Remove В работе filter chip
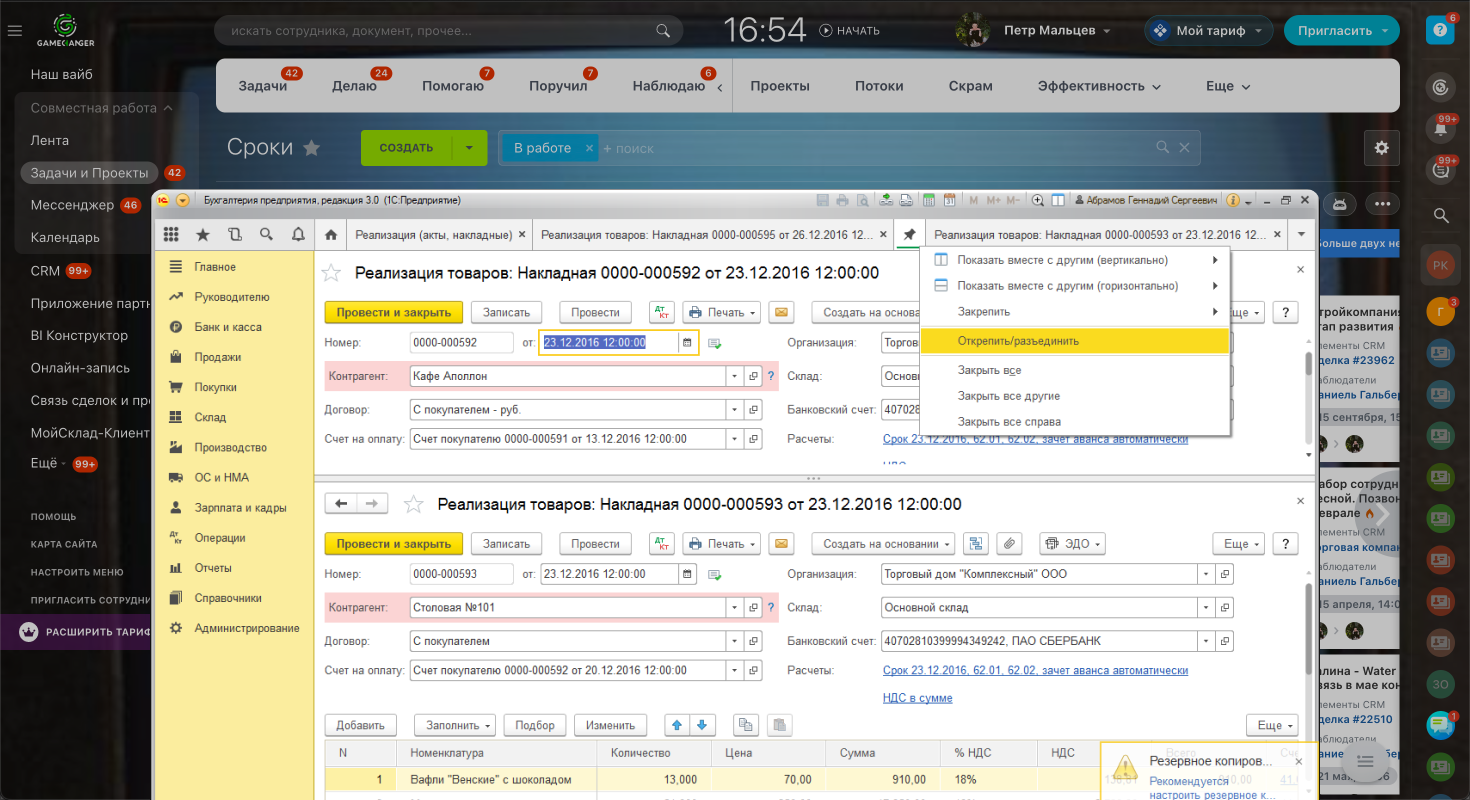The width and height of the screenshot is (1470, 800). (x=589, y=148)
